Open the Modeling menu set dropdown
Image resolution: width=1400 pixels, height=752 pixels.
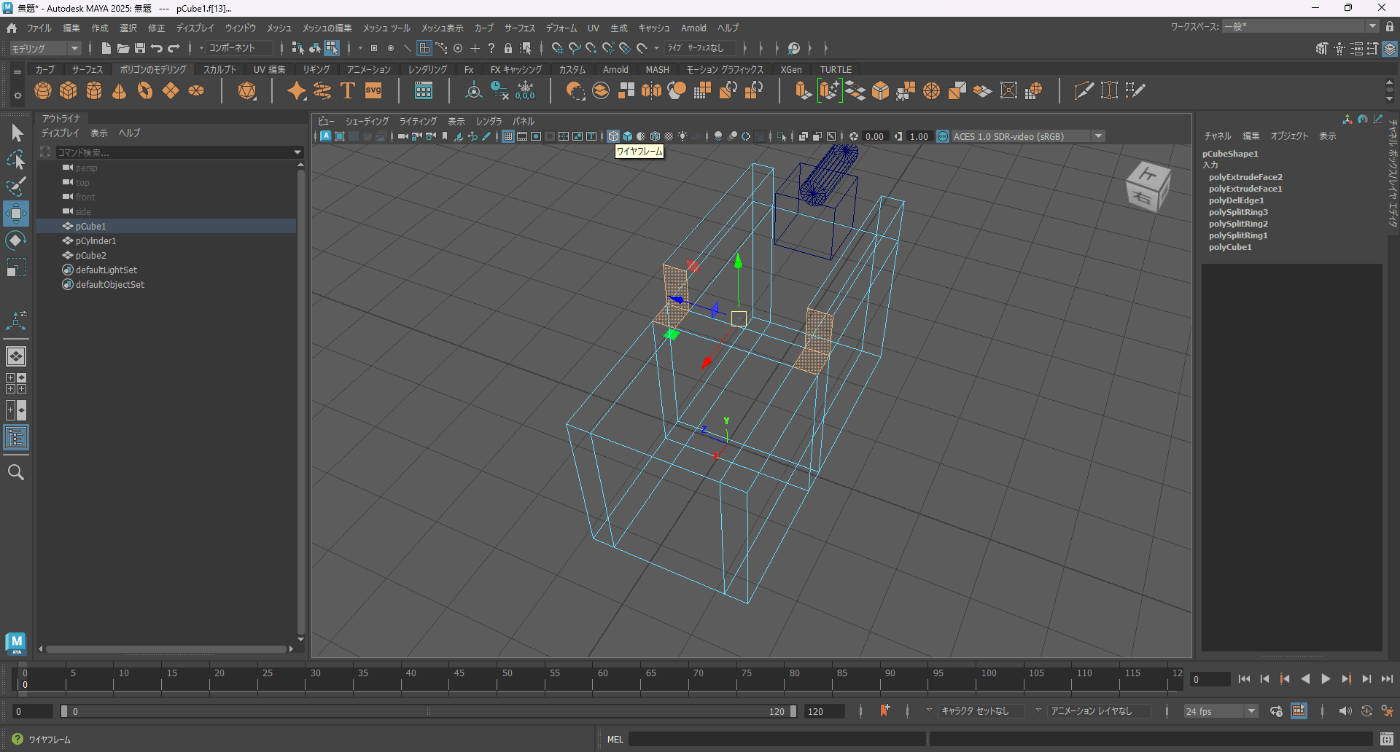pyautogui.click(x=45, y=48)
